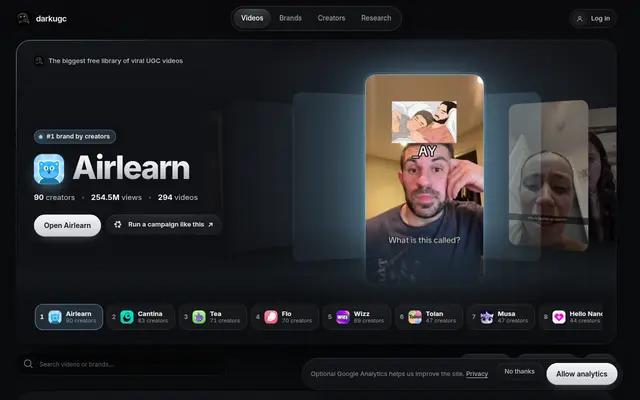Click the darkugc ghost logo icon
Screen dimensions: 640x400
coord(23,18)
